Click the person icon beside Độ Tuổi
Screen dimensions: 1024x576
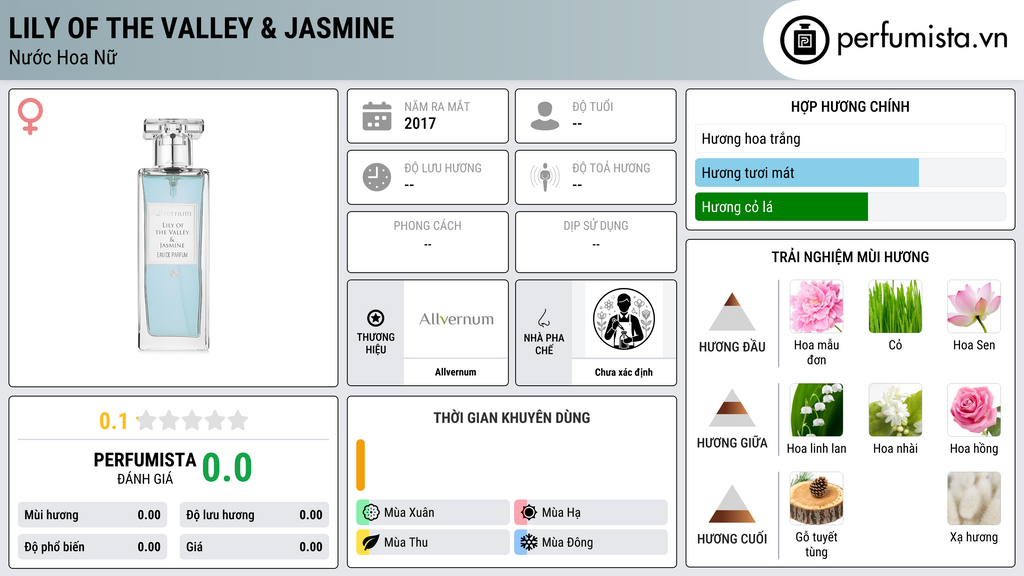tap(545, 116)
